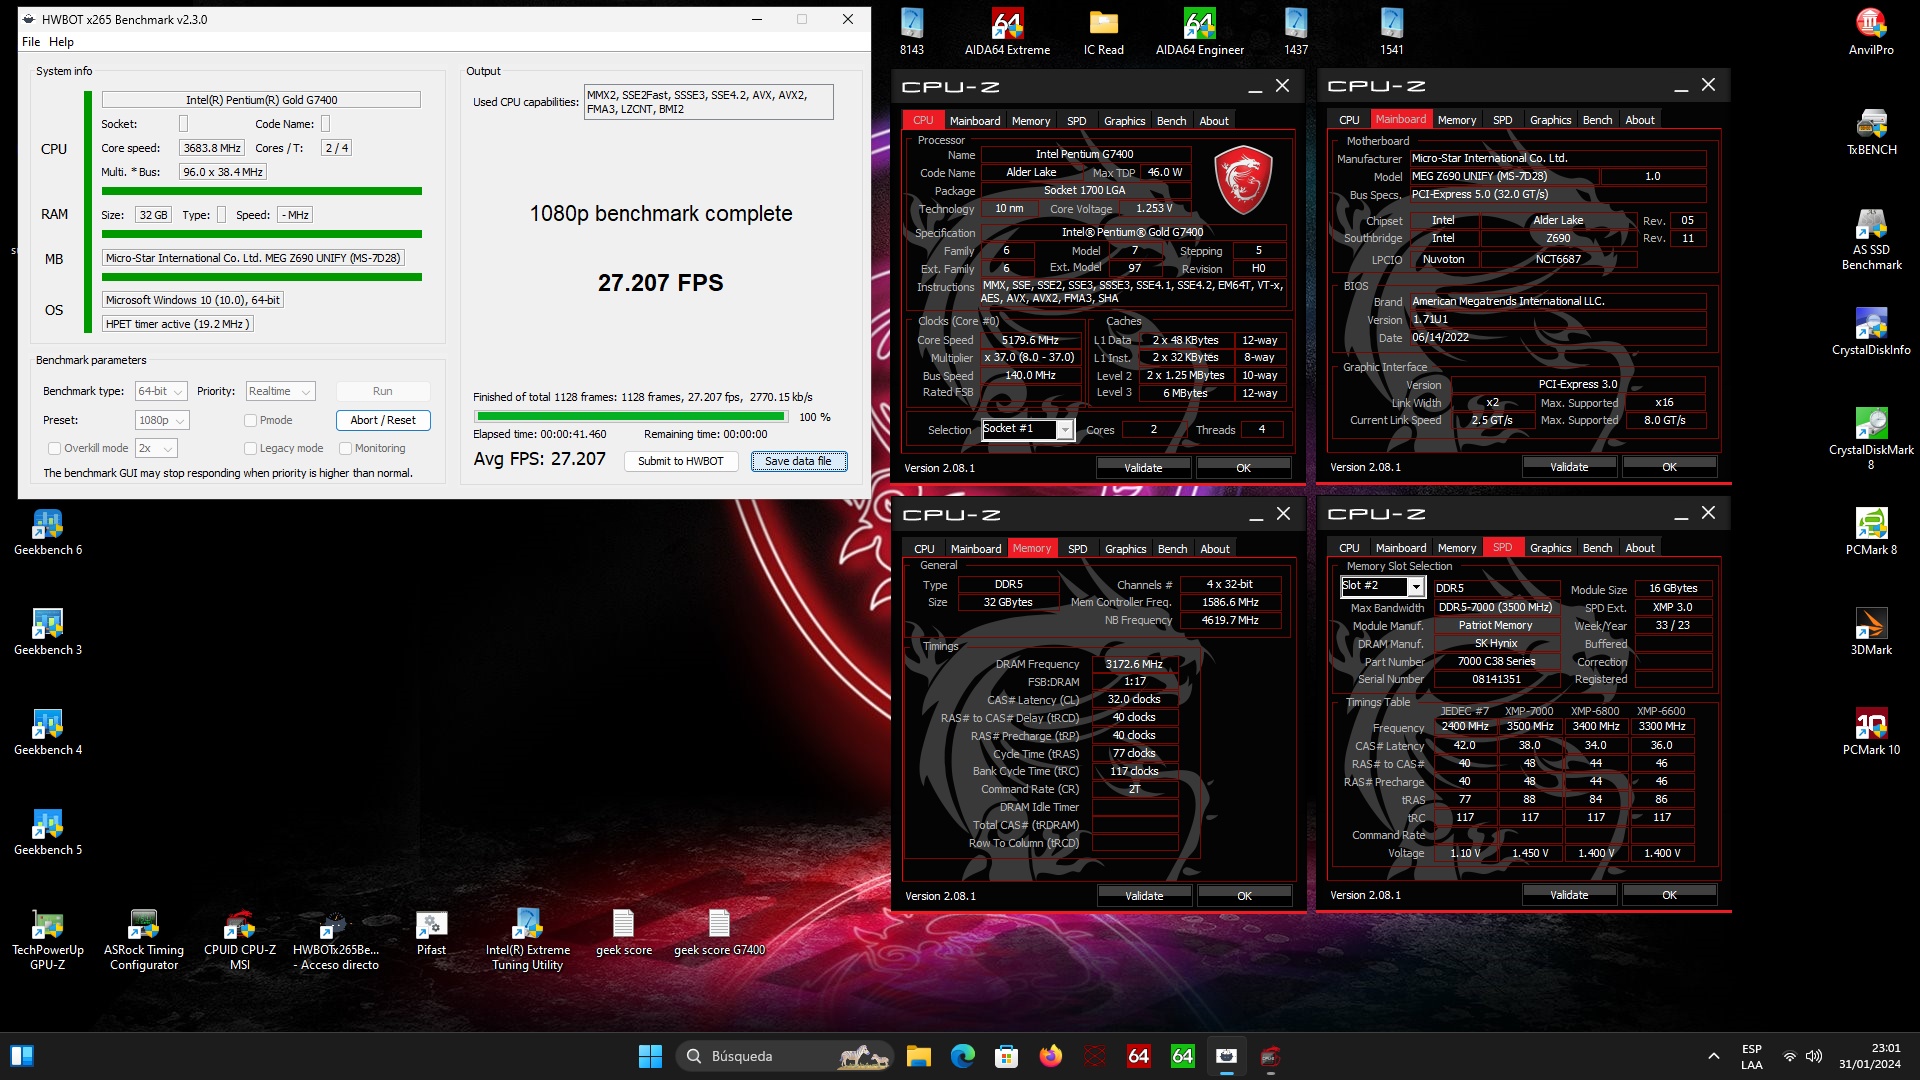Viewport: 1920px width, 1080px height.
Task: Launch CrystalDiskInfo desktop icon
Action: click(x=1871, y=332)
